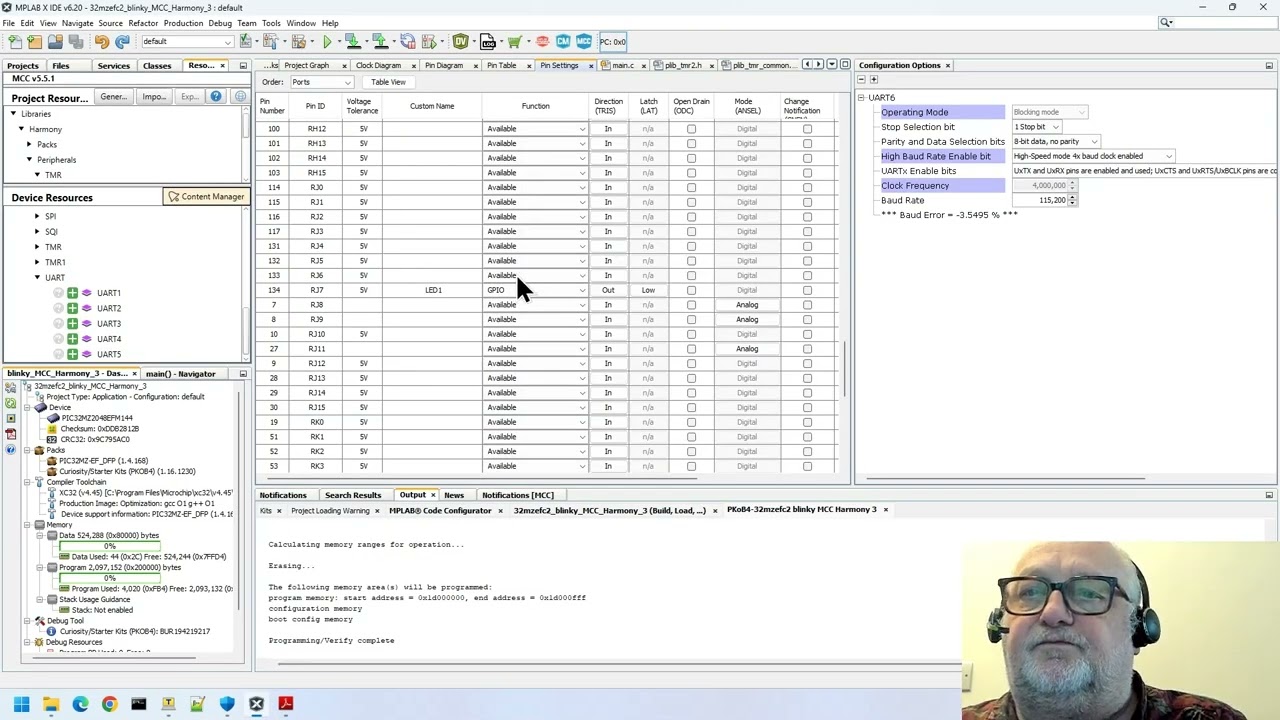Click the LED1 custom name cell
Screen dimensions: 1280x720
tap(432, 290)
